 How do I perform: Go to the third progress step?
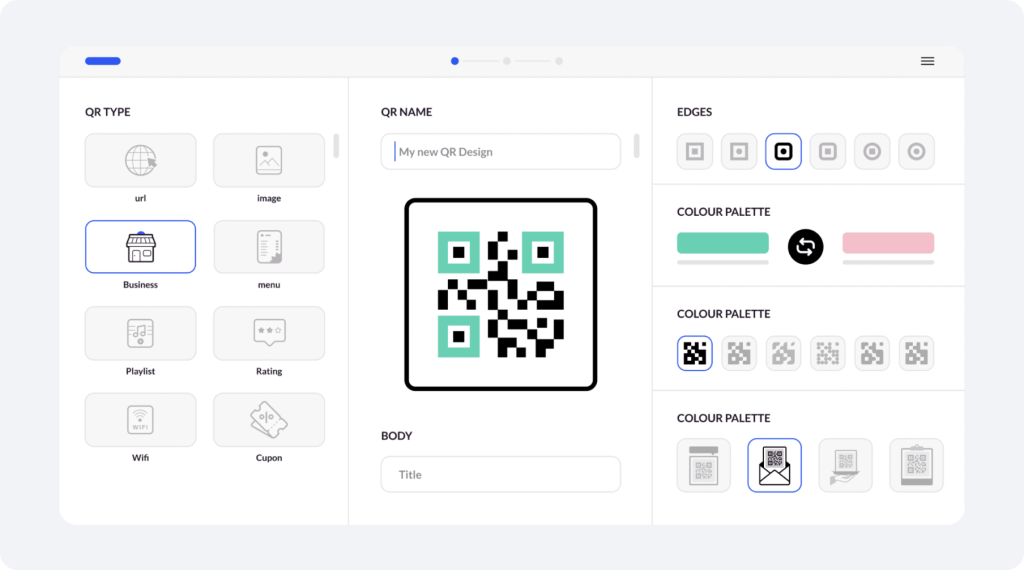click(559, 61)
